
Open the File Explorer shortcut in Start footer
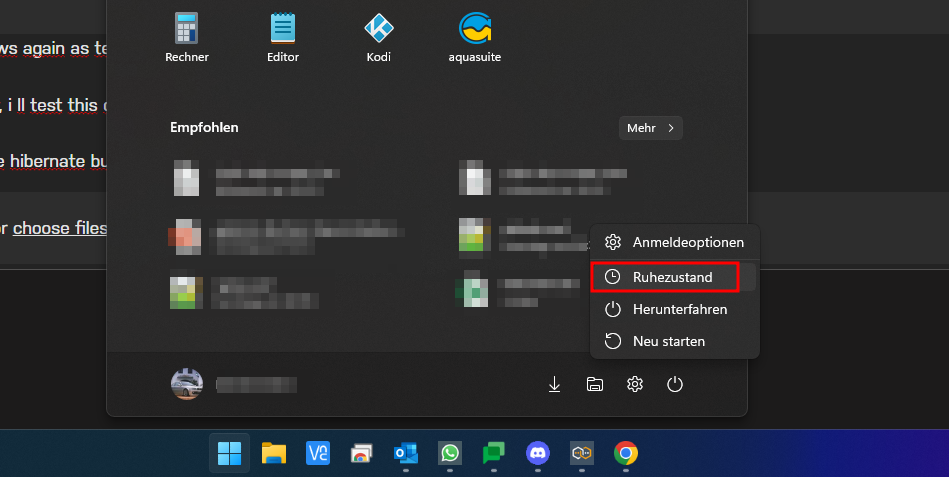(595, 384)
